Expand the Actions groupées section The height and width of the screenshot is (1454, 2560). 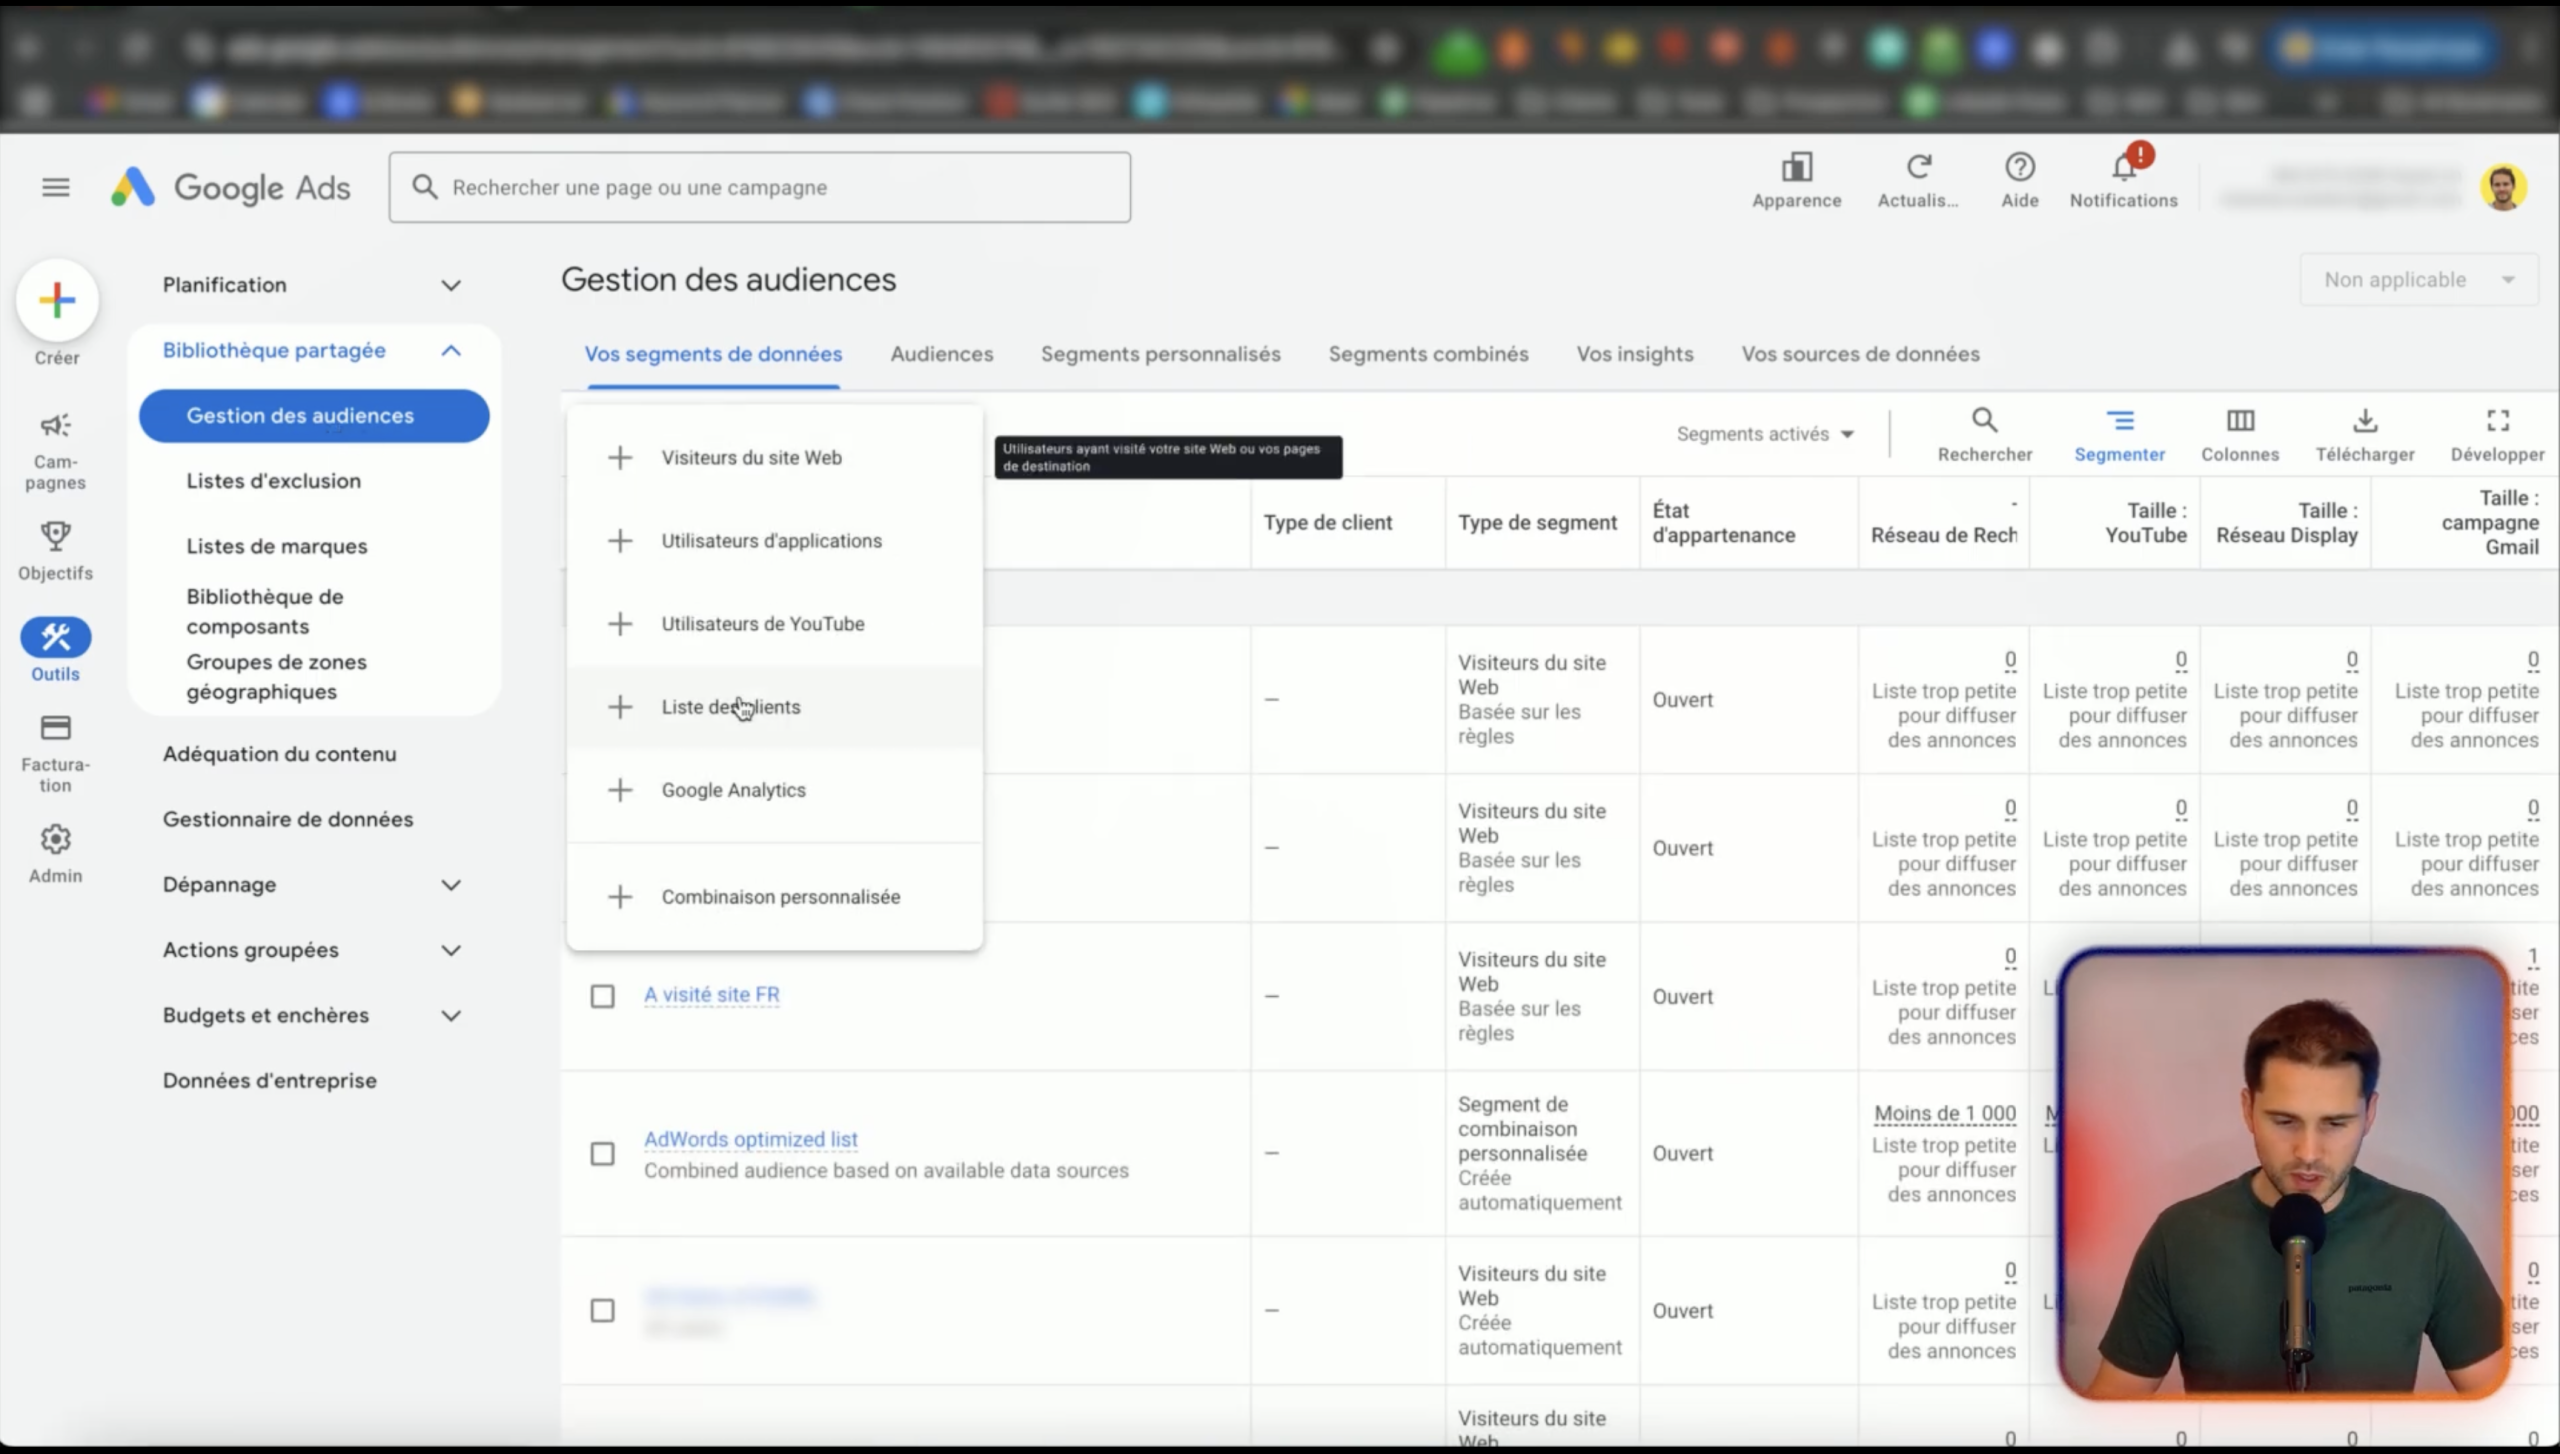[x=451, y=950]
